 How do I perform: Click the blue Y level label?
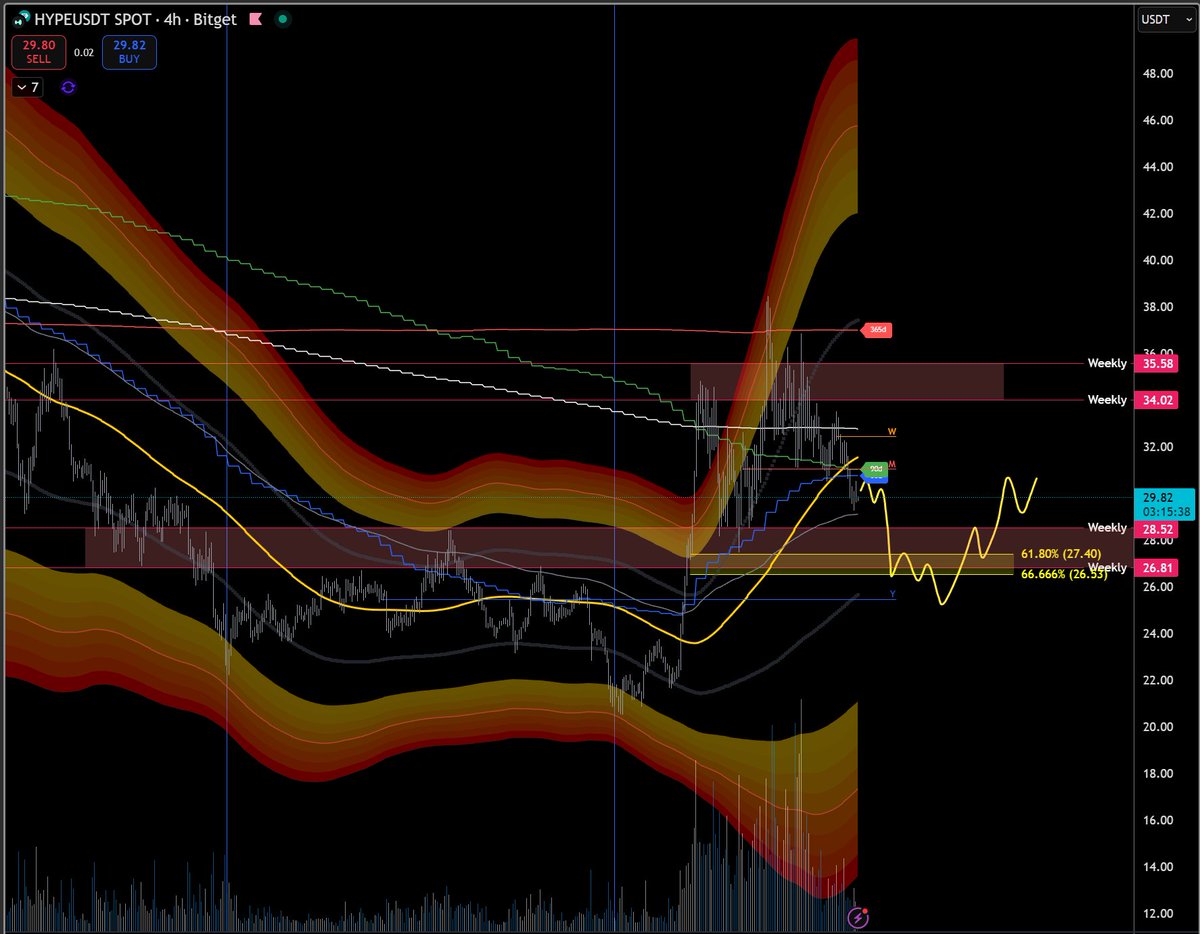[892, 595]
